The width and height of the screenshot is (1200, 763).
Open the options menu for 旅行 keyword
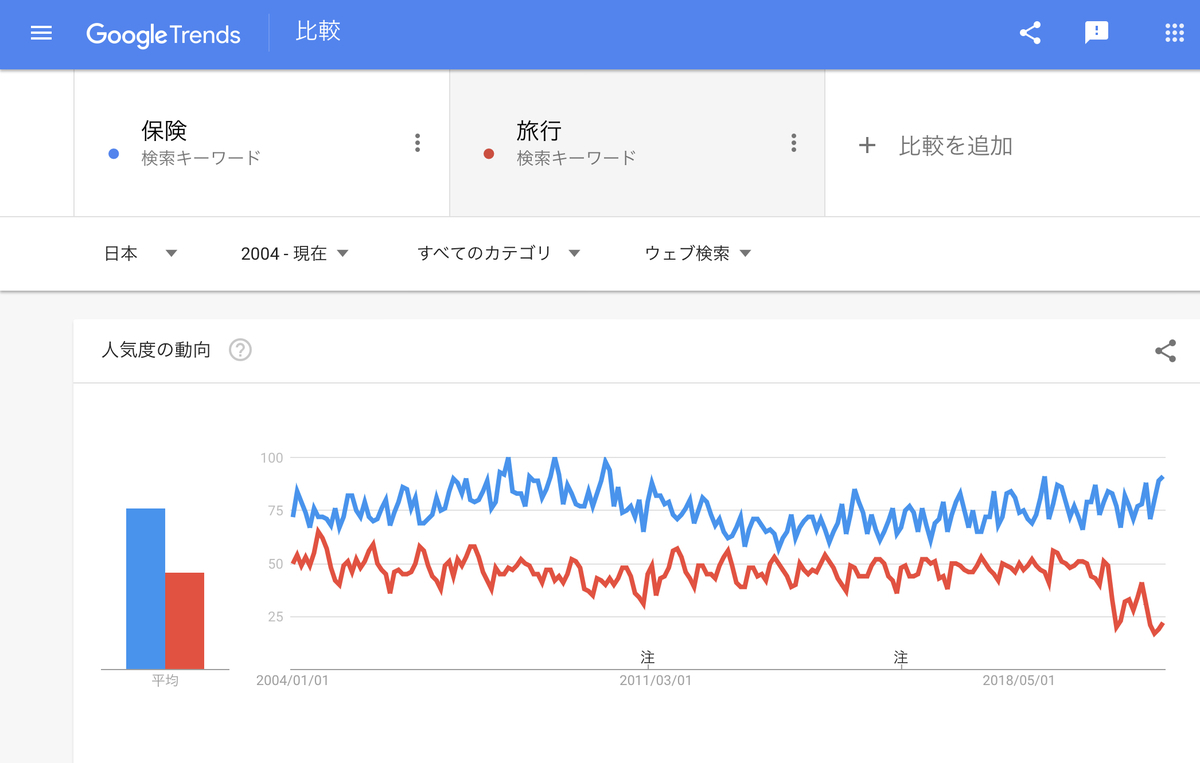coord(793,143)
